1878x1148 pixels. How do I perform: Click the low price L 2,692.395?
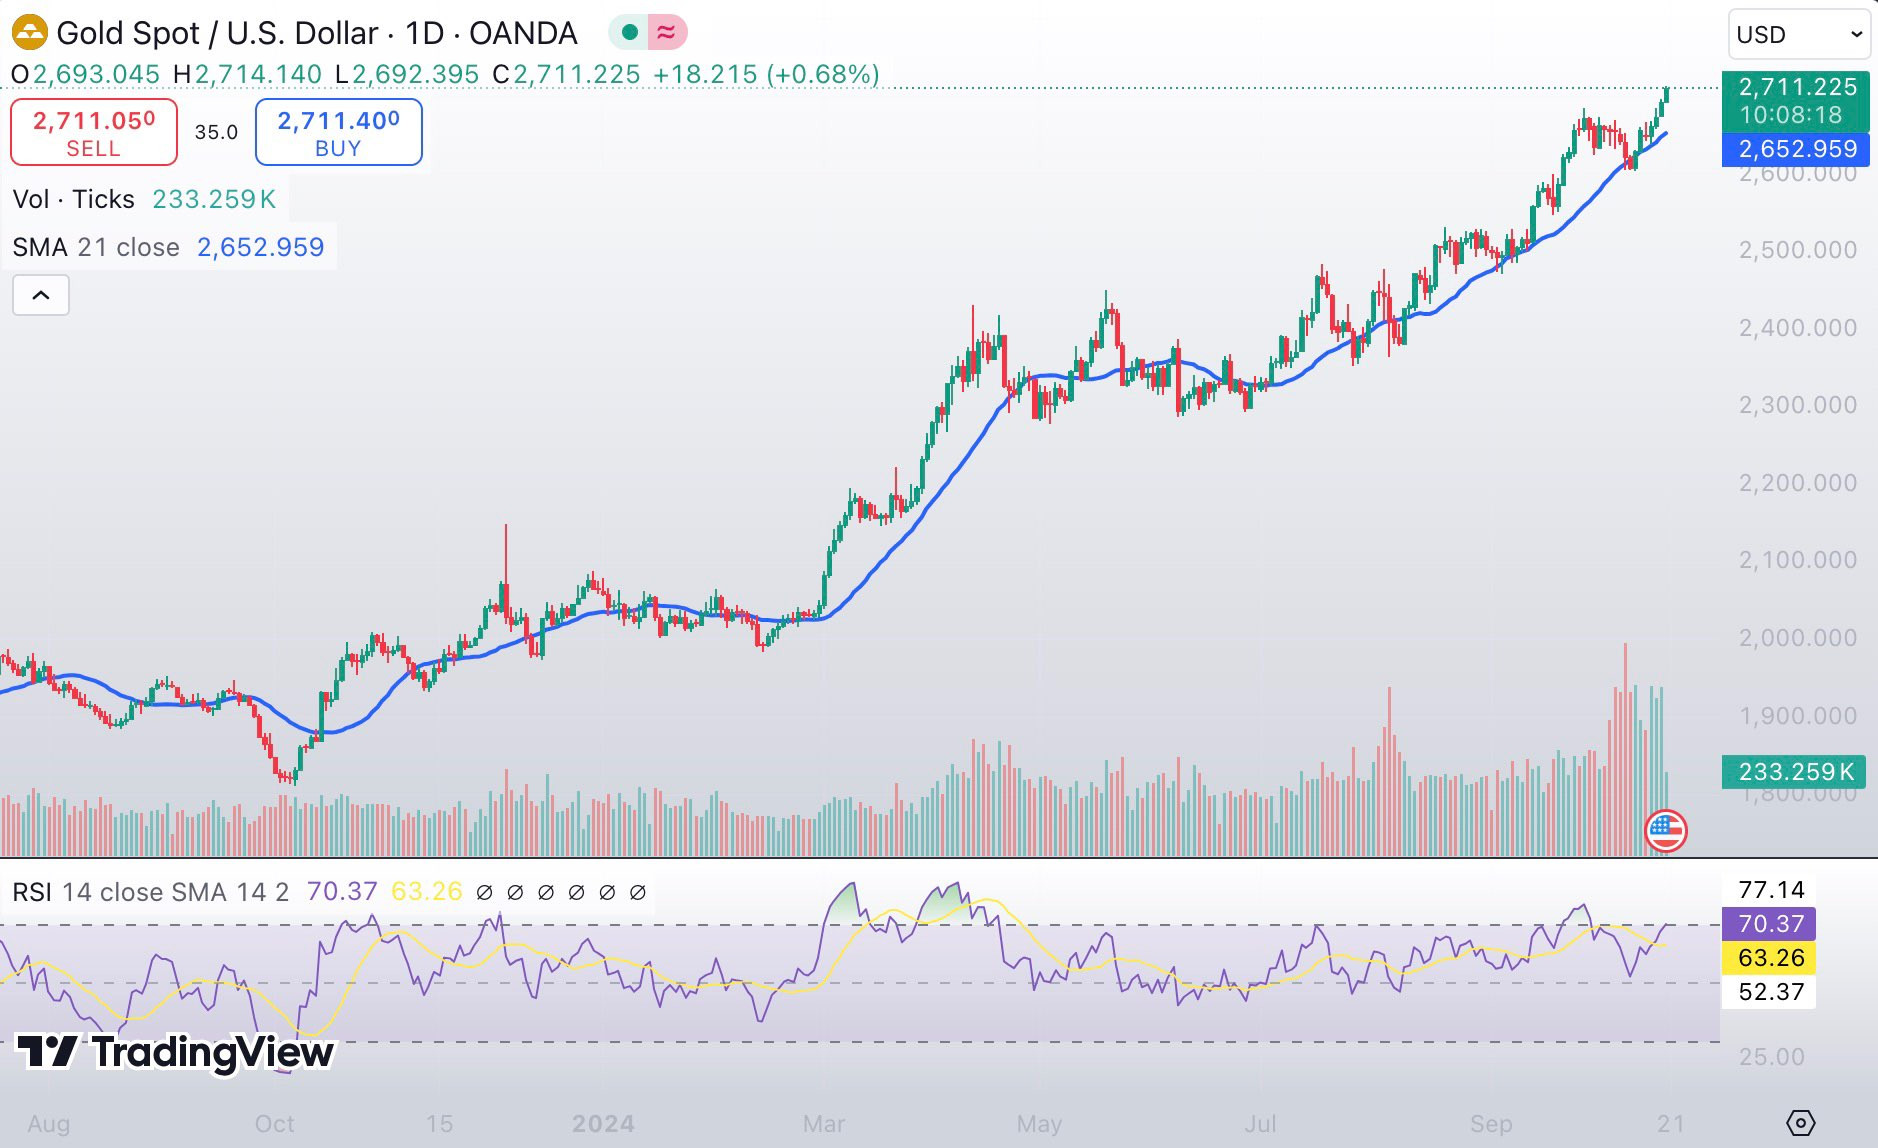(407, 74)
